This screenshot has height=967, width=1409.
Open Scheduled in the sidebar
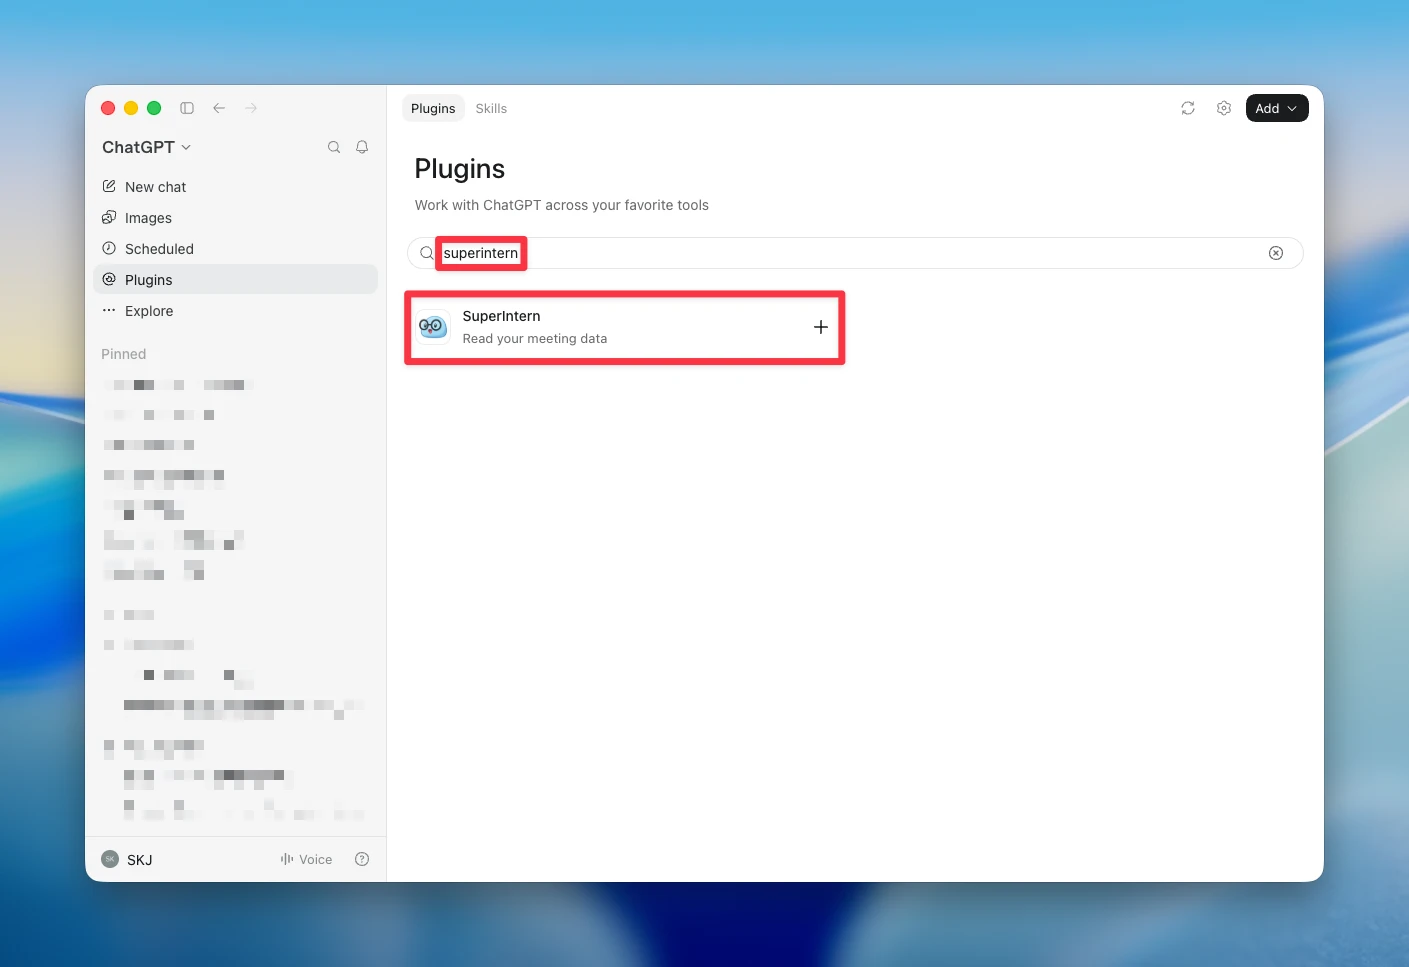[235, 249]
